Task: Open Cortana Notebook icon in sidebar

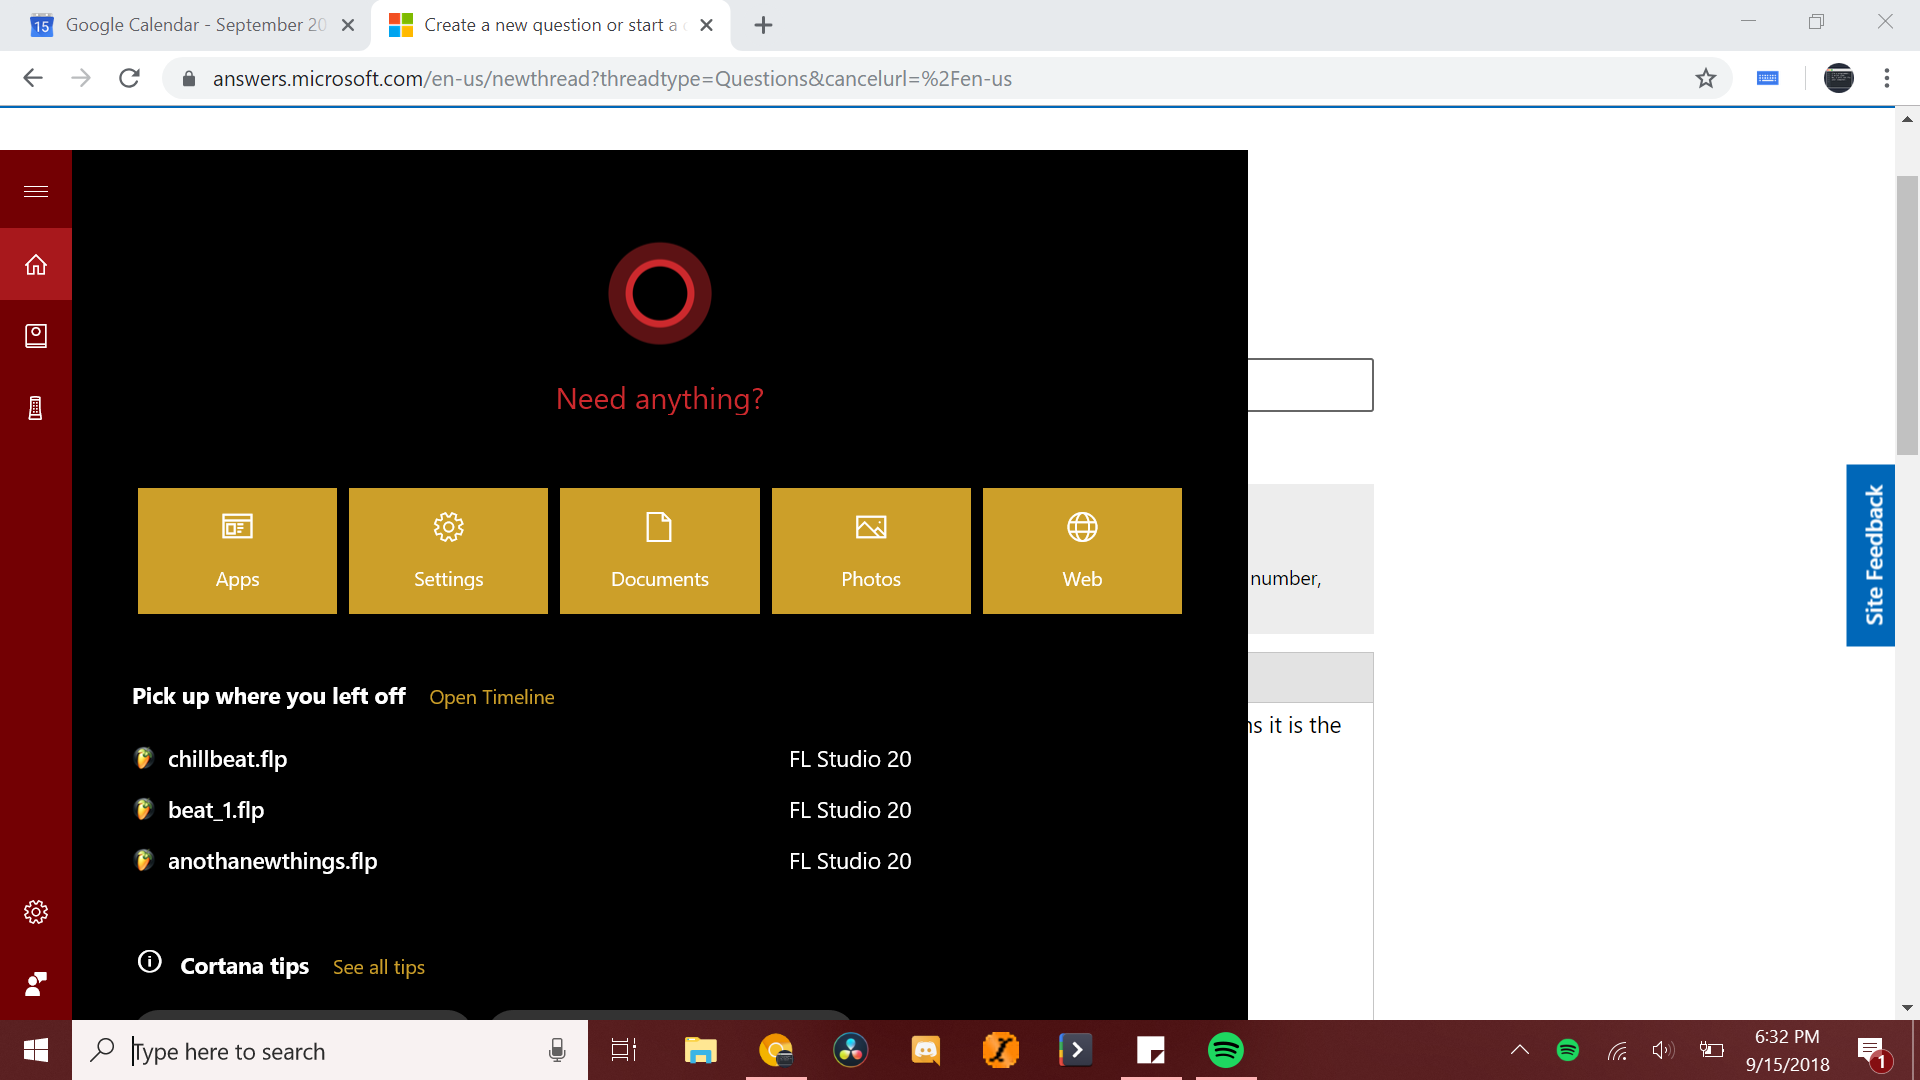Action: click(x=36, y=336)
